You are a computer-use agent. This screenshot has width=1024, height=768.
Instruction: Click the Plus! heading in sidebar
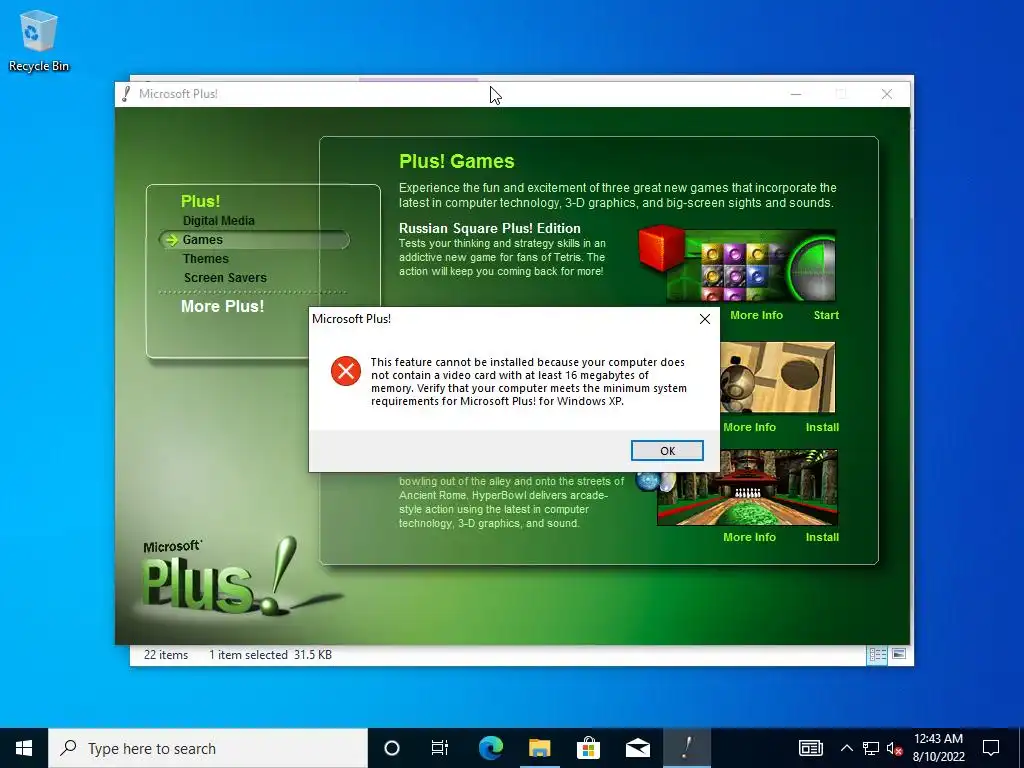coord(200,201)
